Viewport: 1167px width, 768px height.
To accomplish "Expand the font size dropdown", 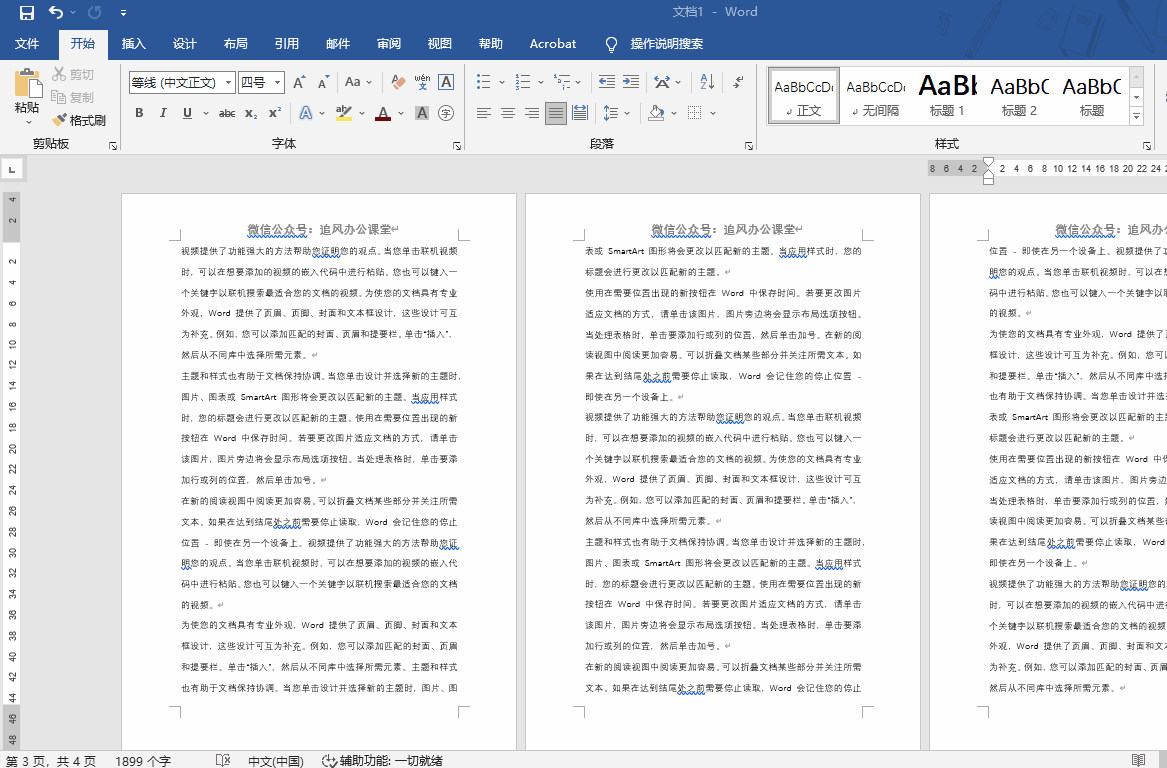I will 277,80.
